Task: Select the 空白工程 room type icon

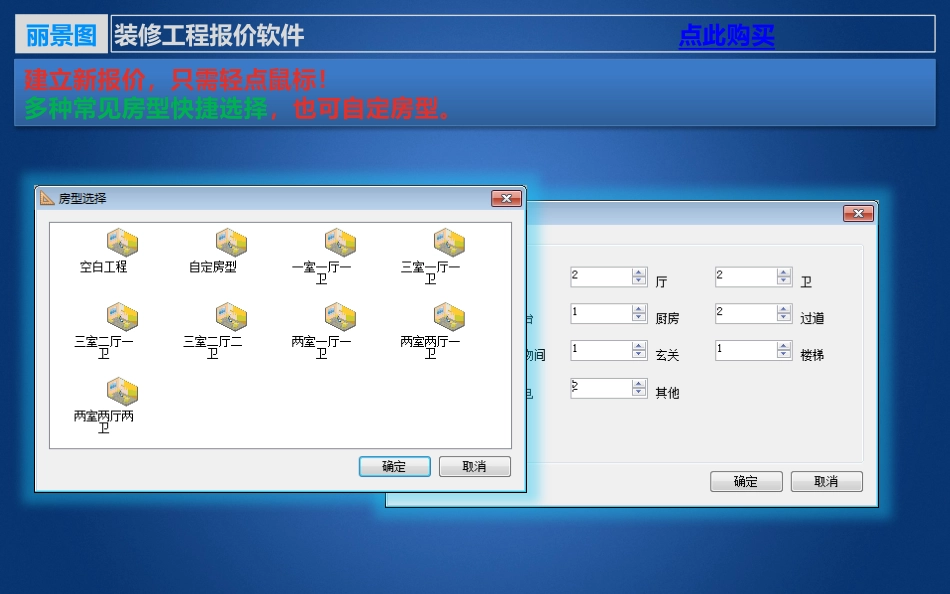Action: coord(122,242)
